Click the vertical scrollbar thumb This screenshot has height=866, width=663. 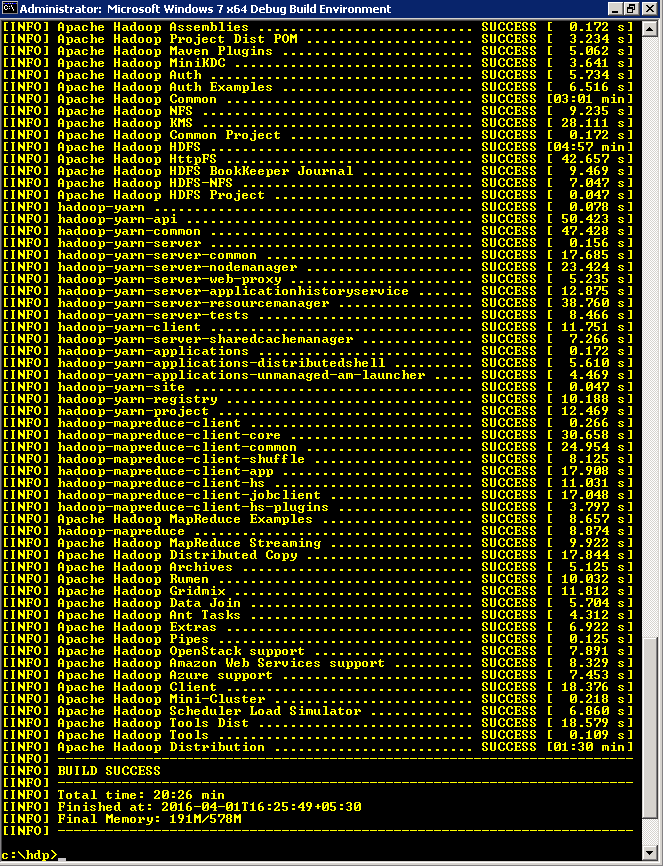[x=651, y=728]
